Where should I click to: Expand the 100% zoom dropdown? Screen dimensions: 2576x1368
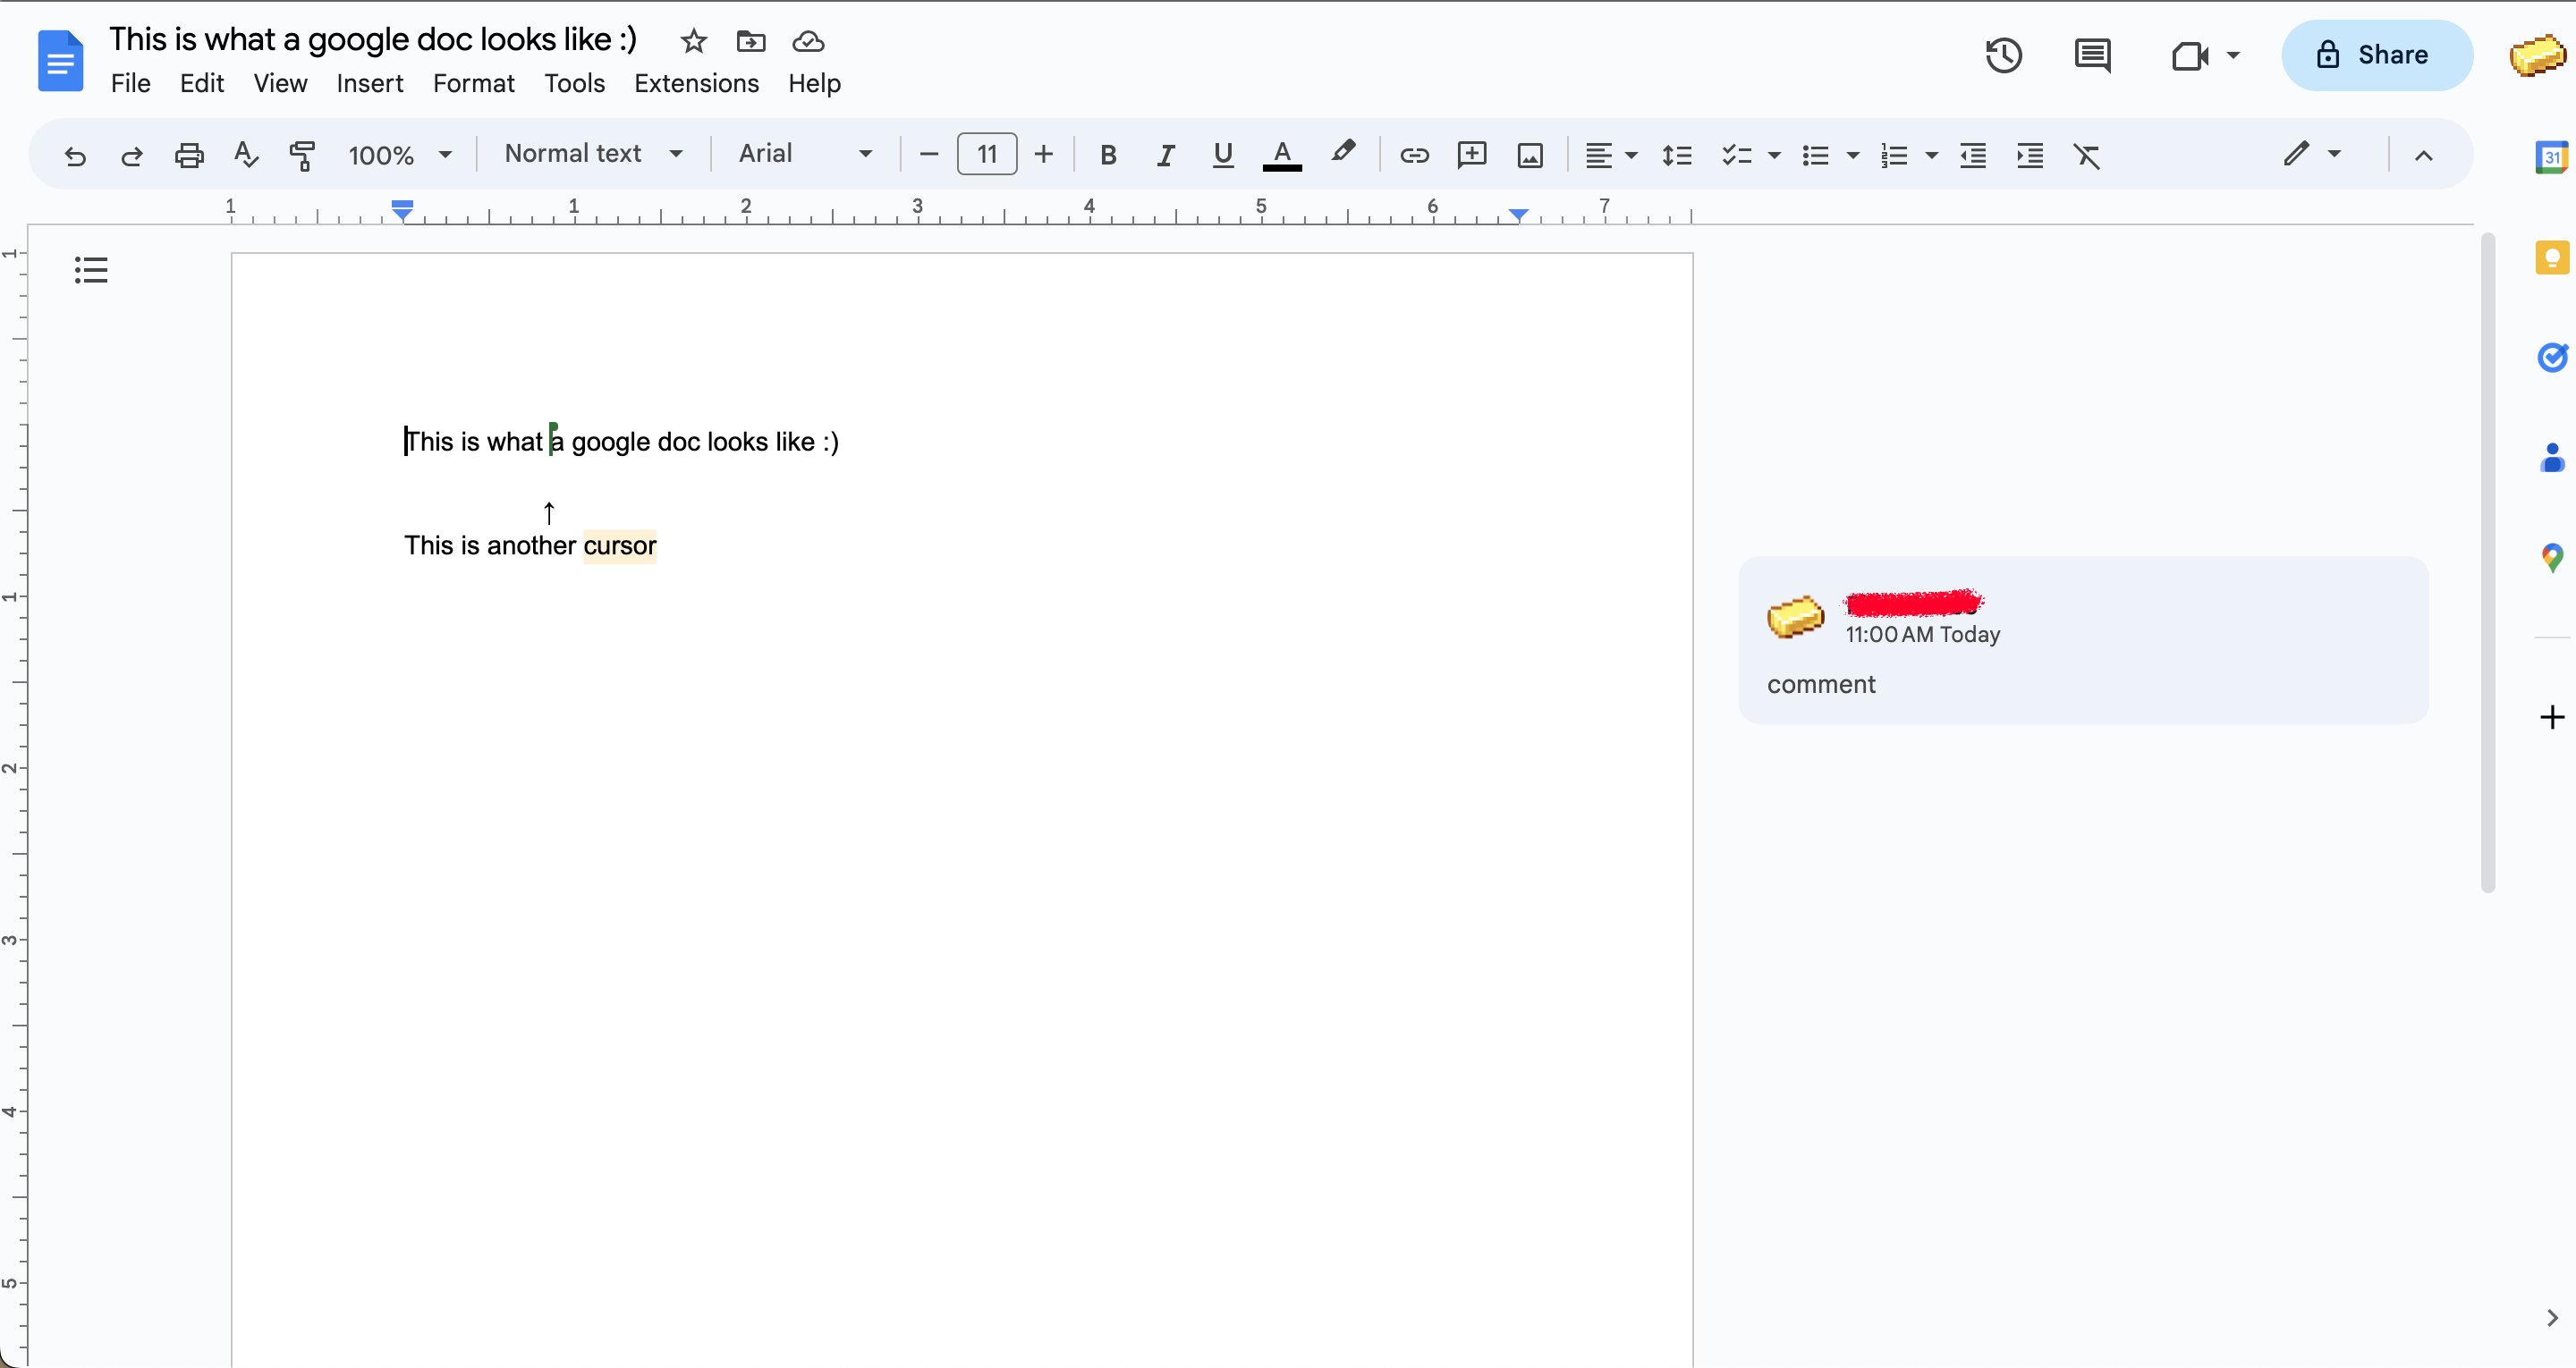tap(400, 155)
